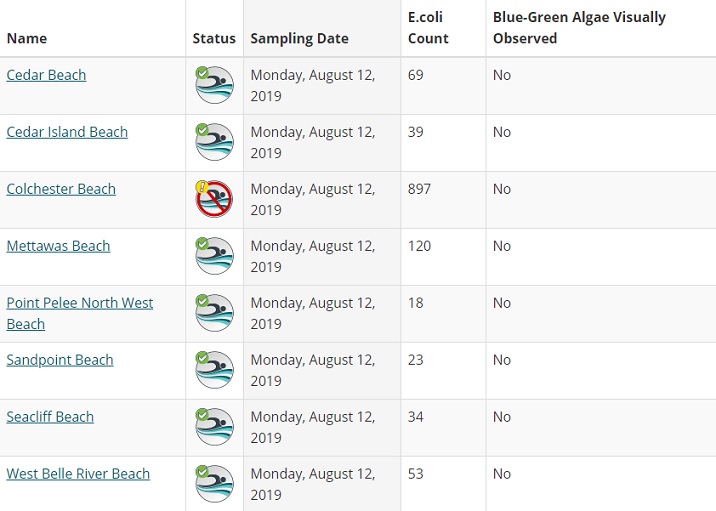Click Cedar Island Beach status icon
716x511 pixels.
[x=214, y=142]
